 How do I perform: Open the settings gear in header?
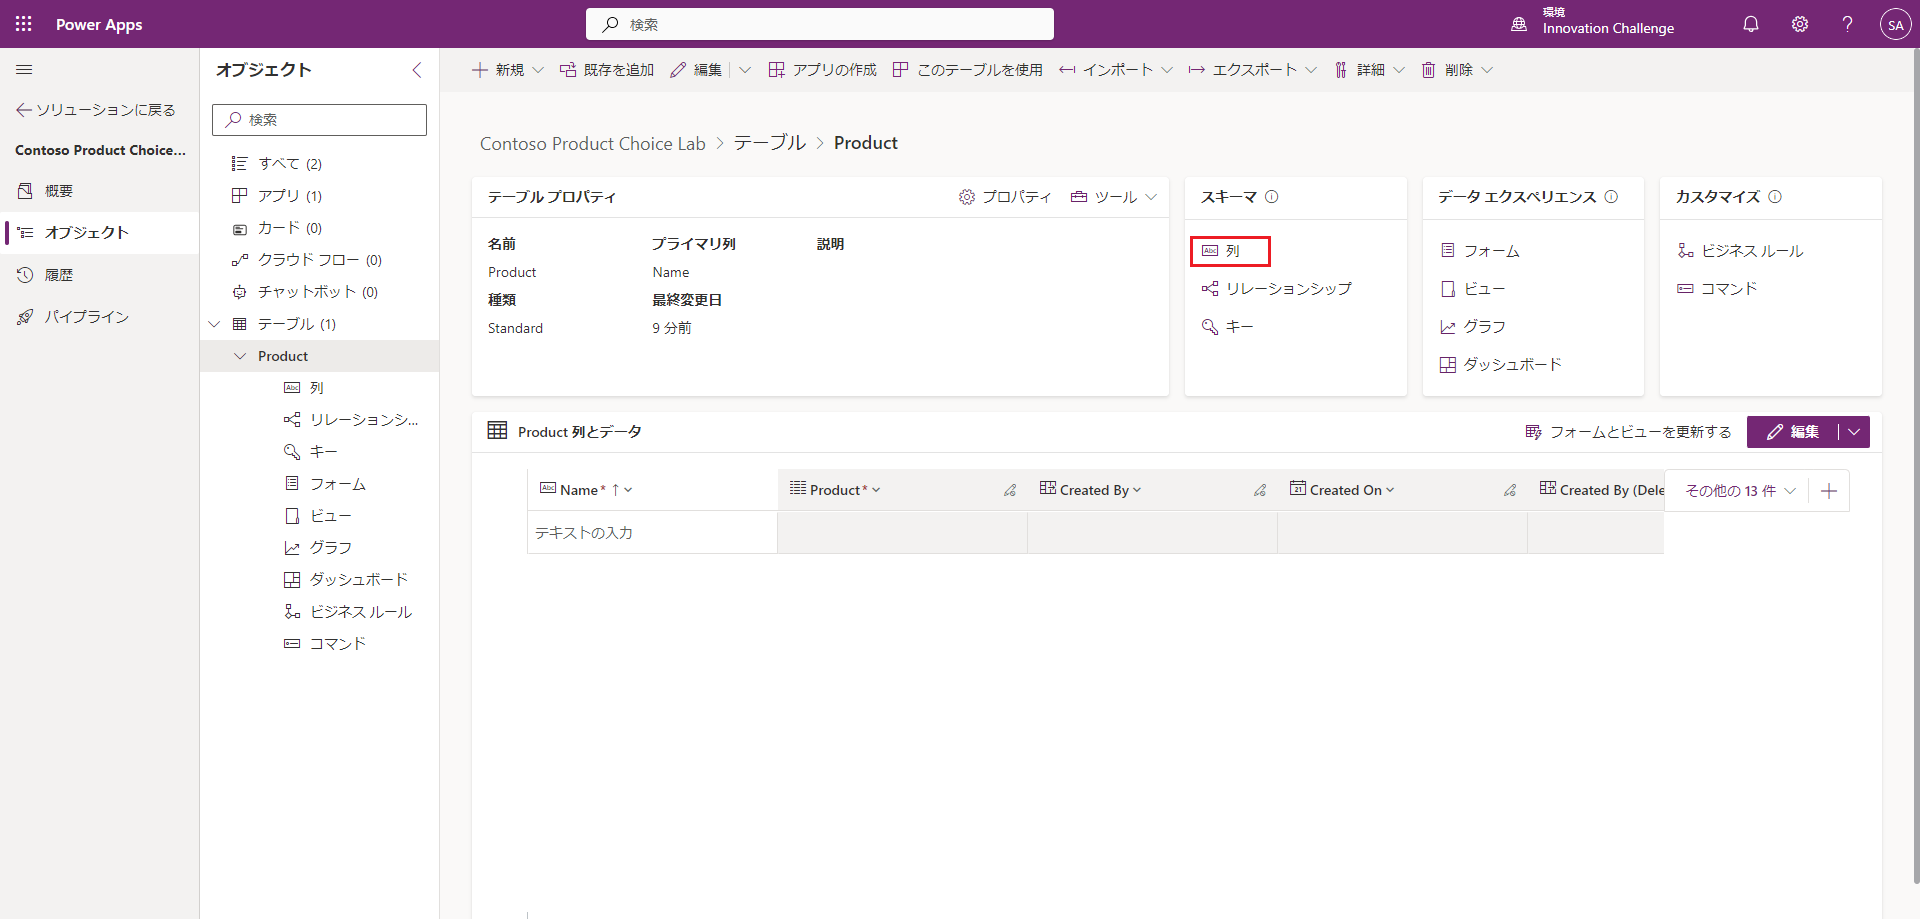[1800, 24]
